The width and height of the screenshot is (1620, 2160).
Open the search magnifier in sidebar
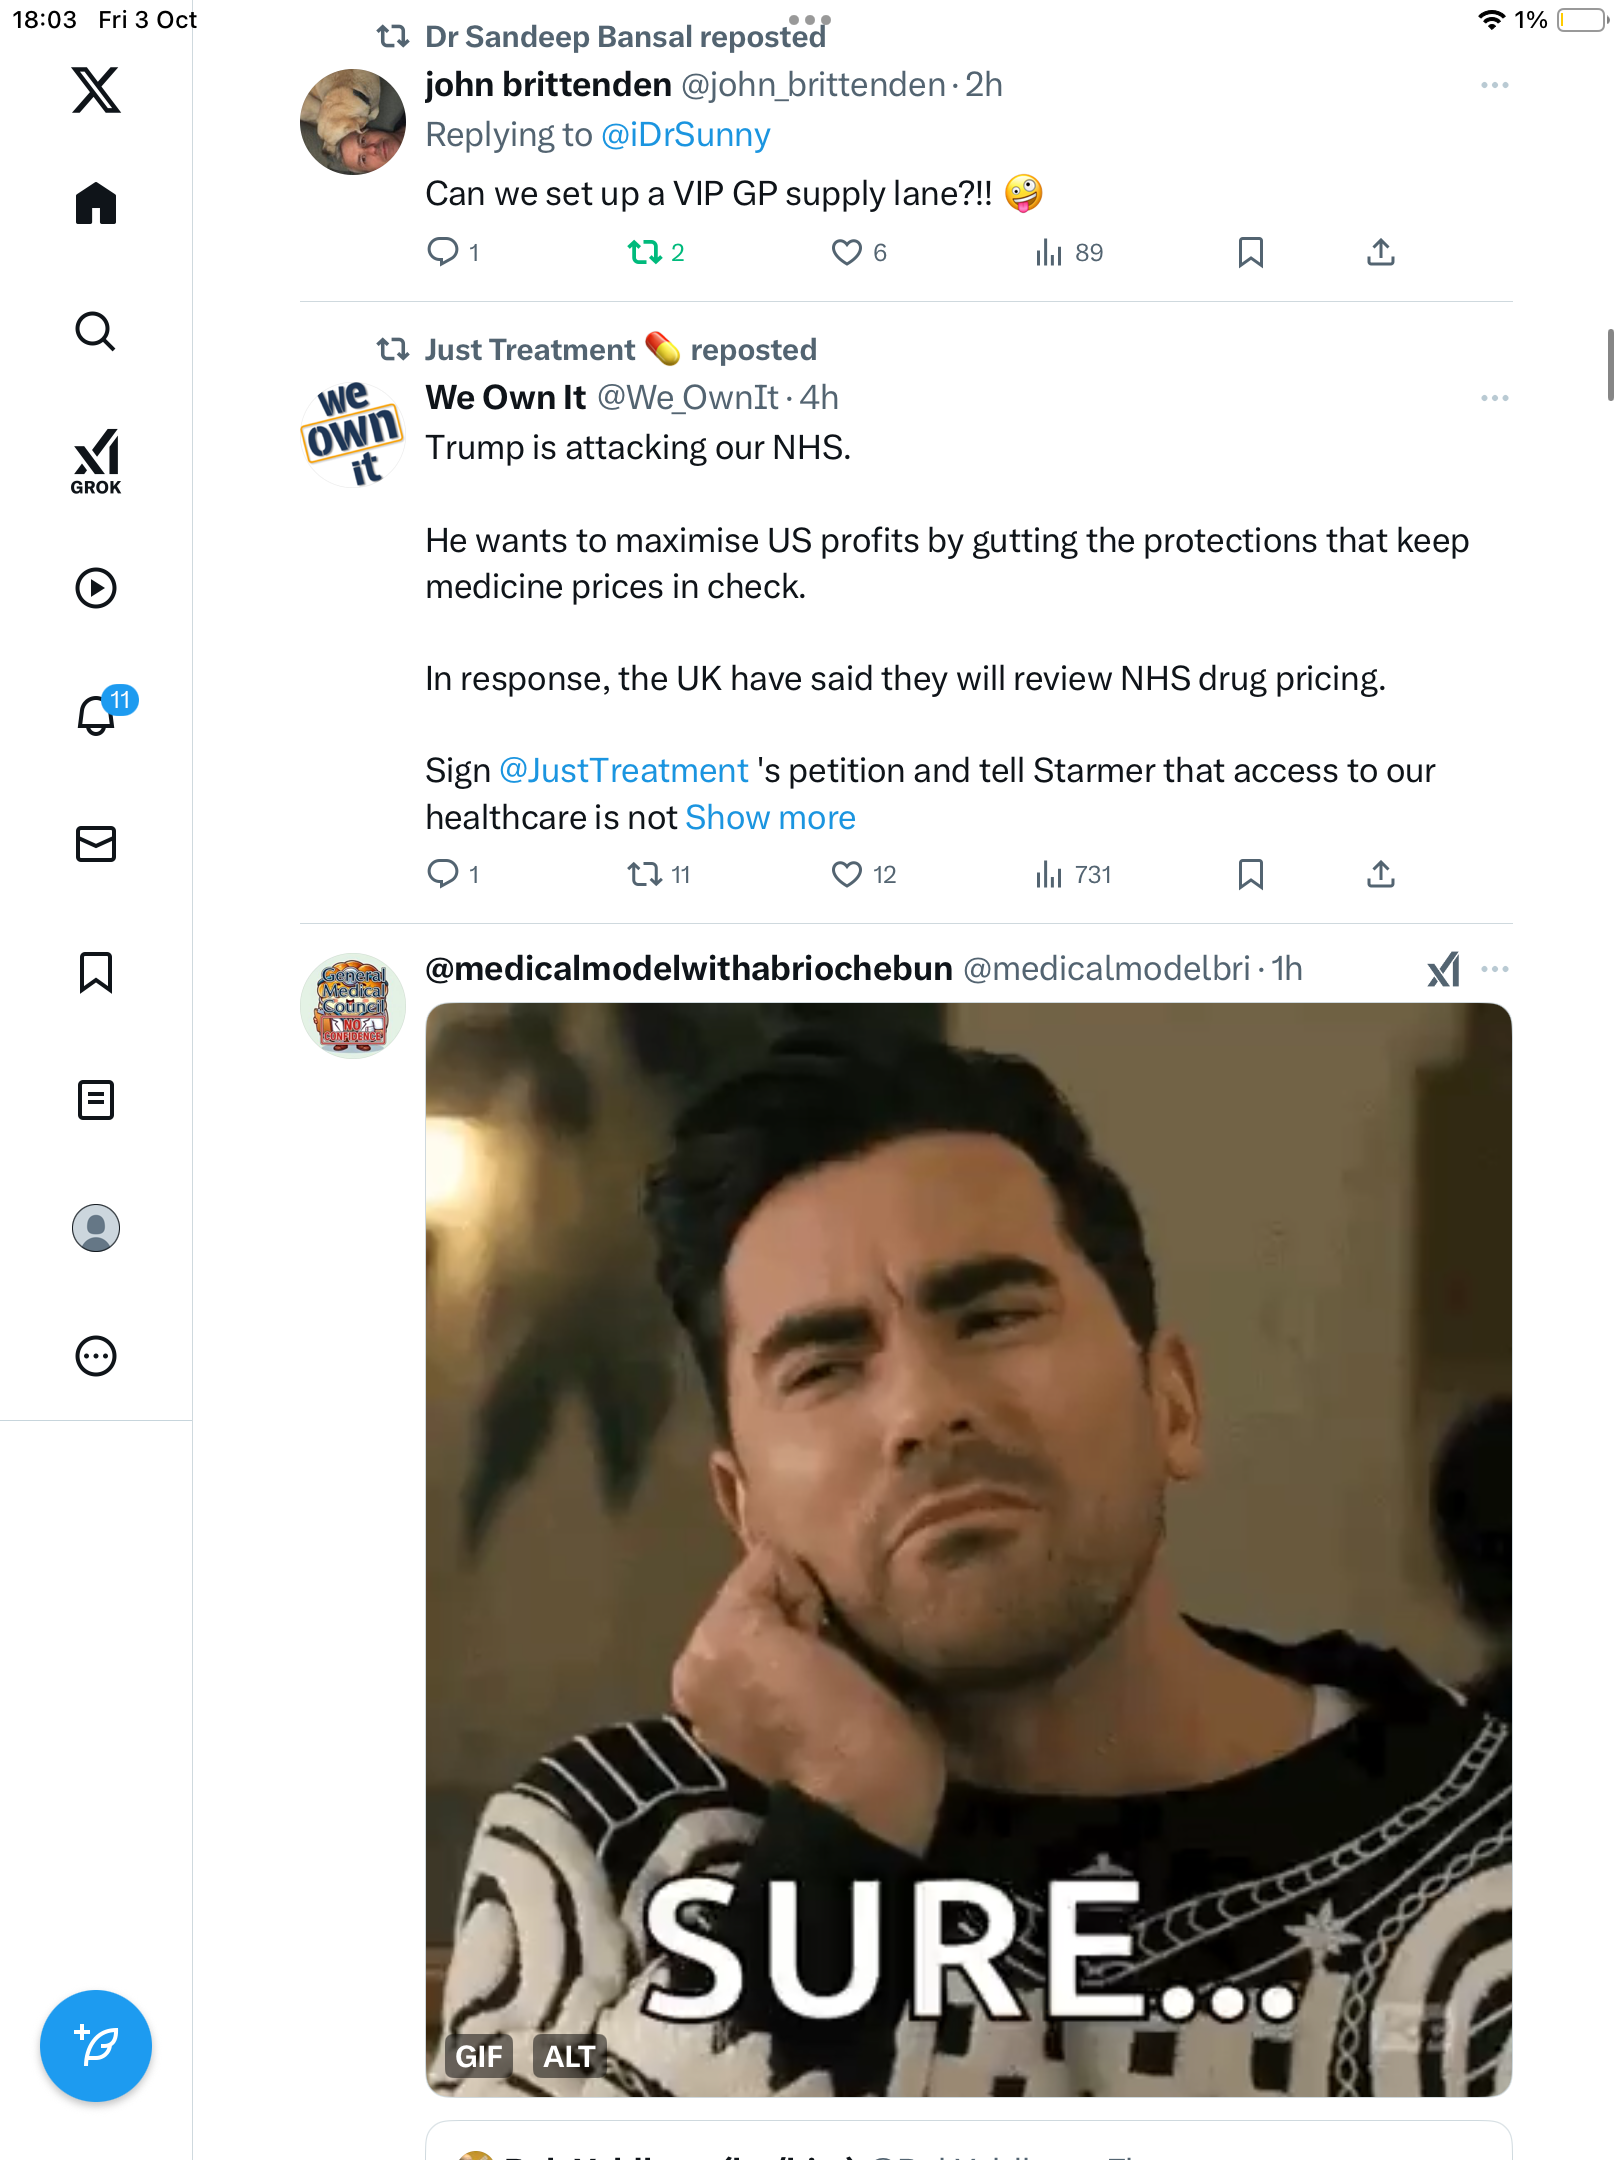[96, 331]
